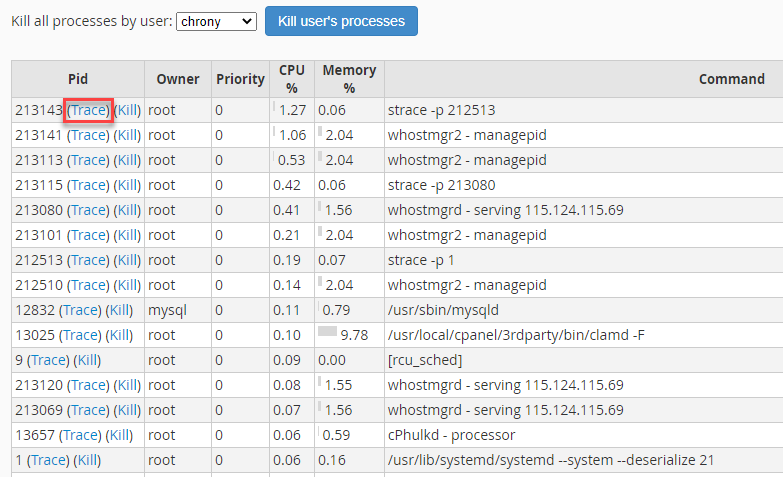This screenshot has width=783, height=477.
Task: Kill the mysqld process 12832
Action: coord(119,310)
